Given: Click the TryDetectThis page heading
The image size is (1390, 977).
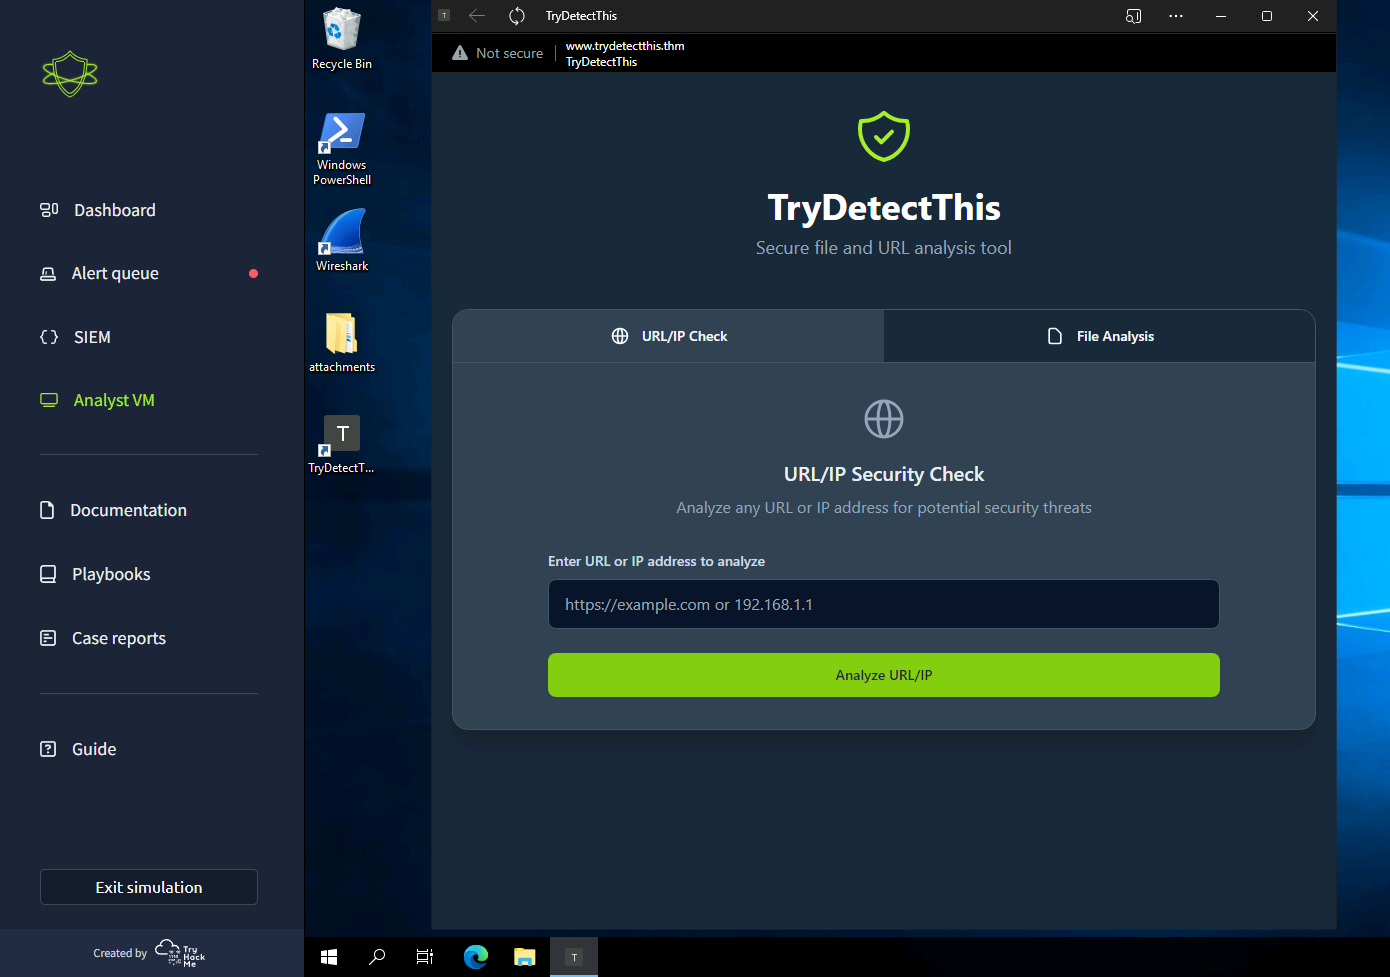Looking at the screenshot, I should (884, 208).
